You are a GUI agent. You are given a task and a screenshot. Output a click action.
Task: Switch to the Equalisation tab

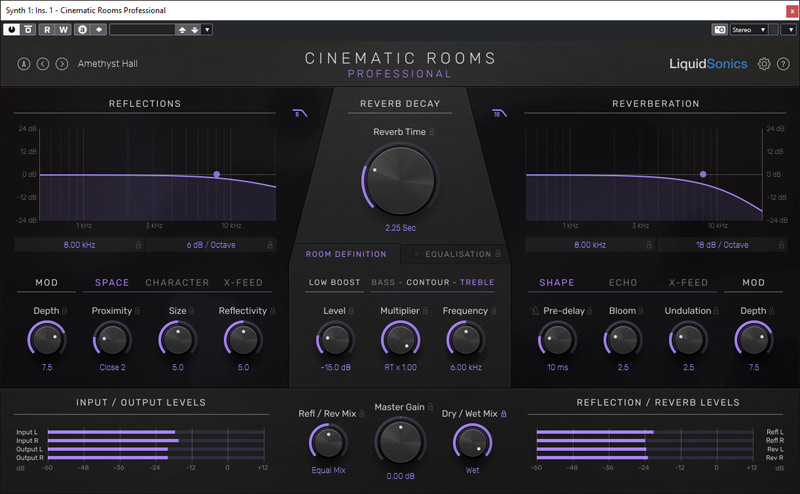457,254
